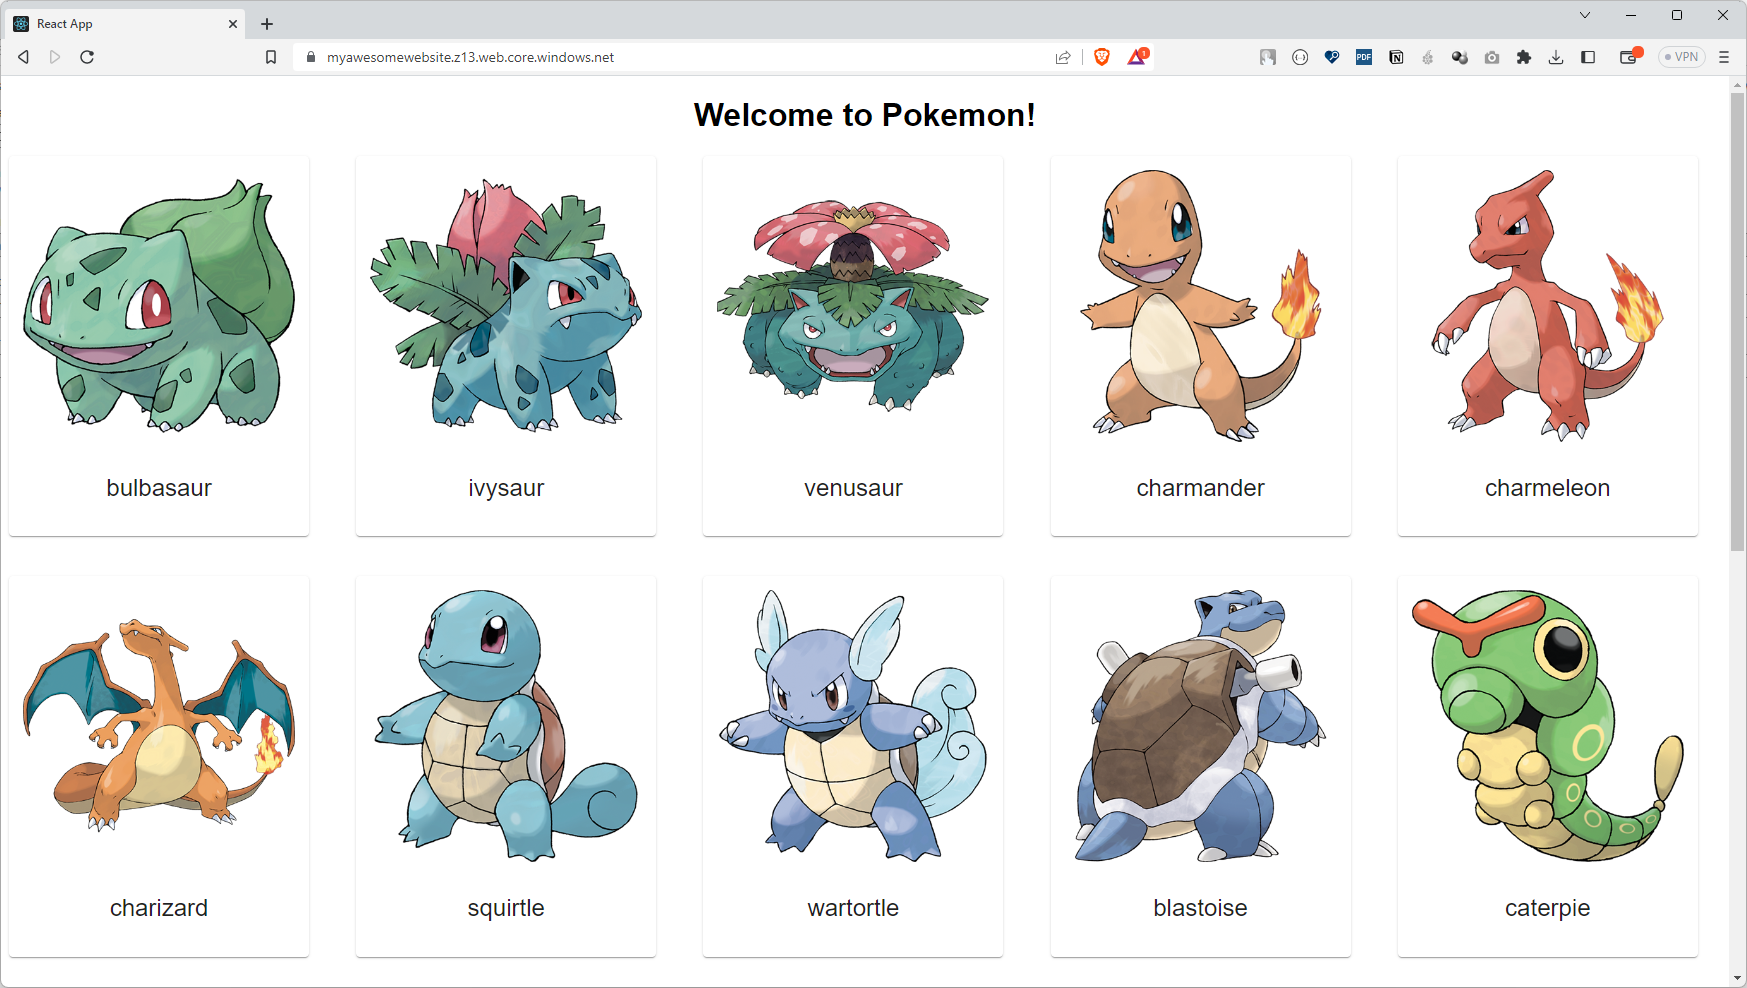Viewport: 1747px width, 988px height.
Task: Click the 'venusaur' name label
Action: tap(853, 488)
